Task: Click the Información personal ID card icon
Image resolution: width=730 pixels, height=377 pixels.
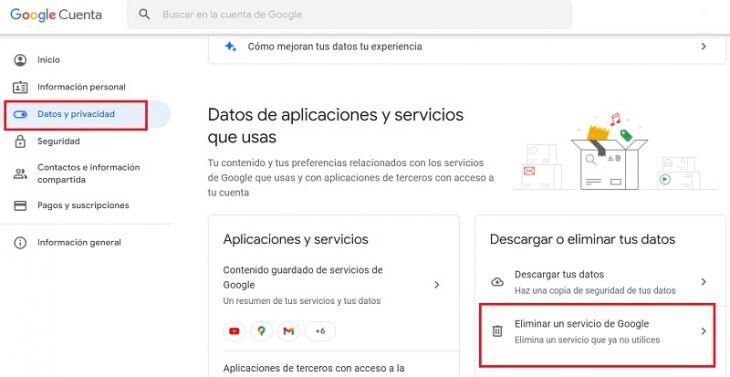Action: point(20,87)
